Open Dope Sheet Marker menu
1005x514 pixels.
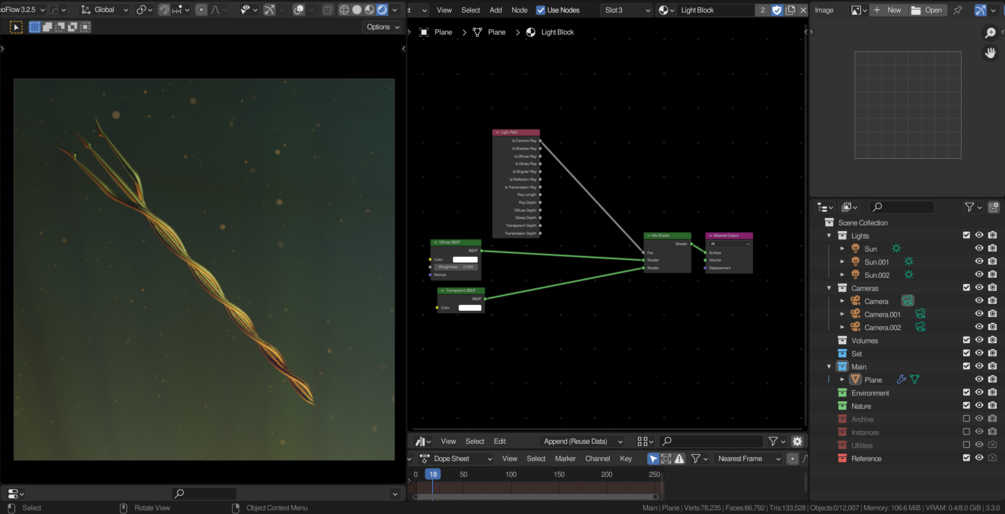pos(565,458)
